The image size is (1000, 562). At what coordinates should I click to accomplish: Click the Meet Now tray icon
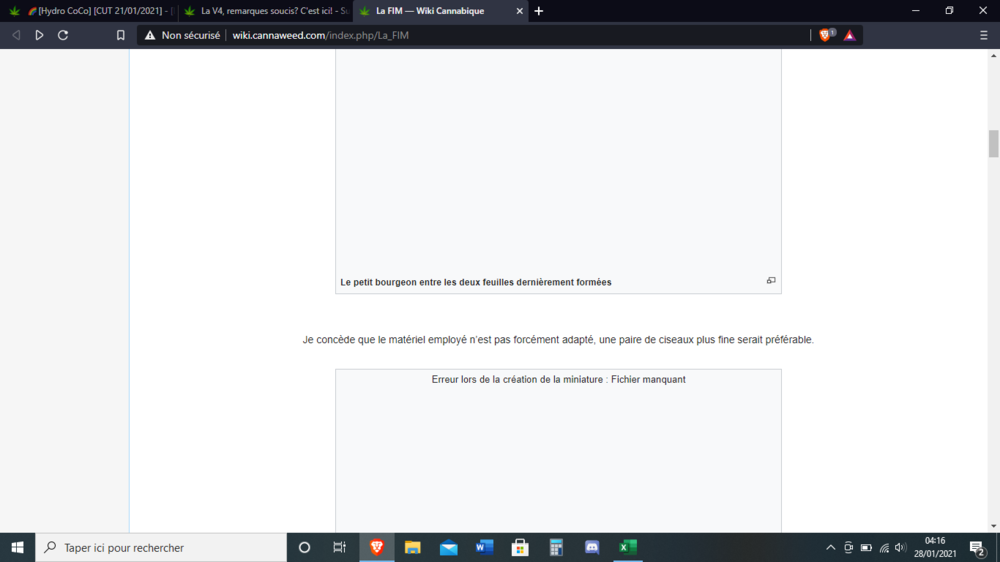[x=848, y=547]
